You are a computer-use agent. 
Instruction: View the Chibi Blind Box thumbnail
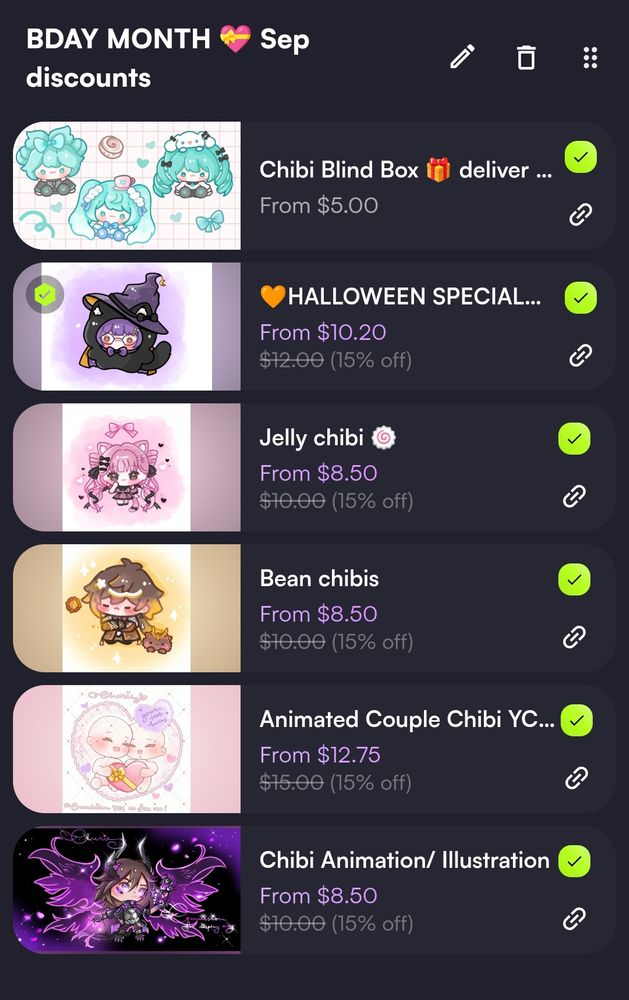tap(127, 185)
